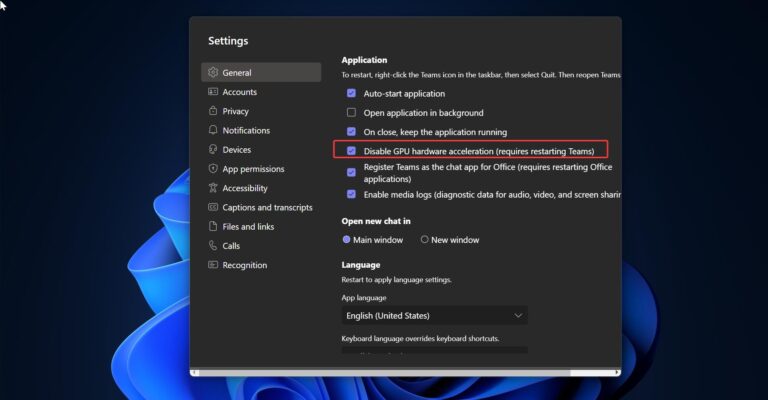Click the Application section heading
The width and height of the screenshot is (768, 400).
tap(364, 60)
